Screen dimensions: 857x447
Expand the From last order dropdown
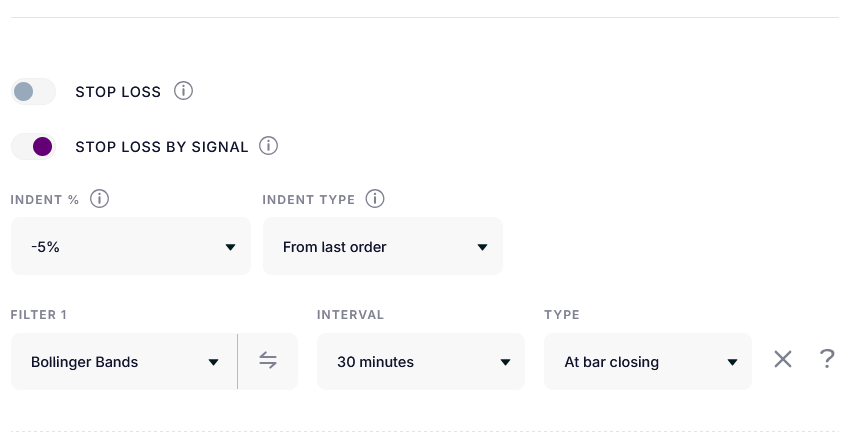(x=383, y=246)
